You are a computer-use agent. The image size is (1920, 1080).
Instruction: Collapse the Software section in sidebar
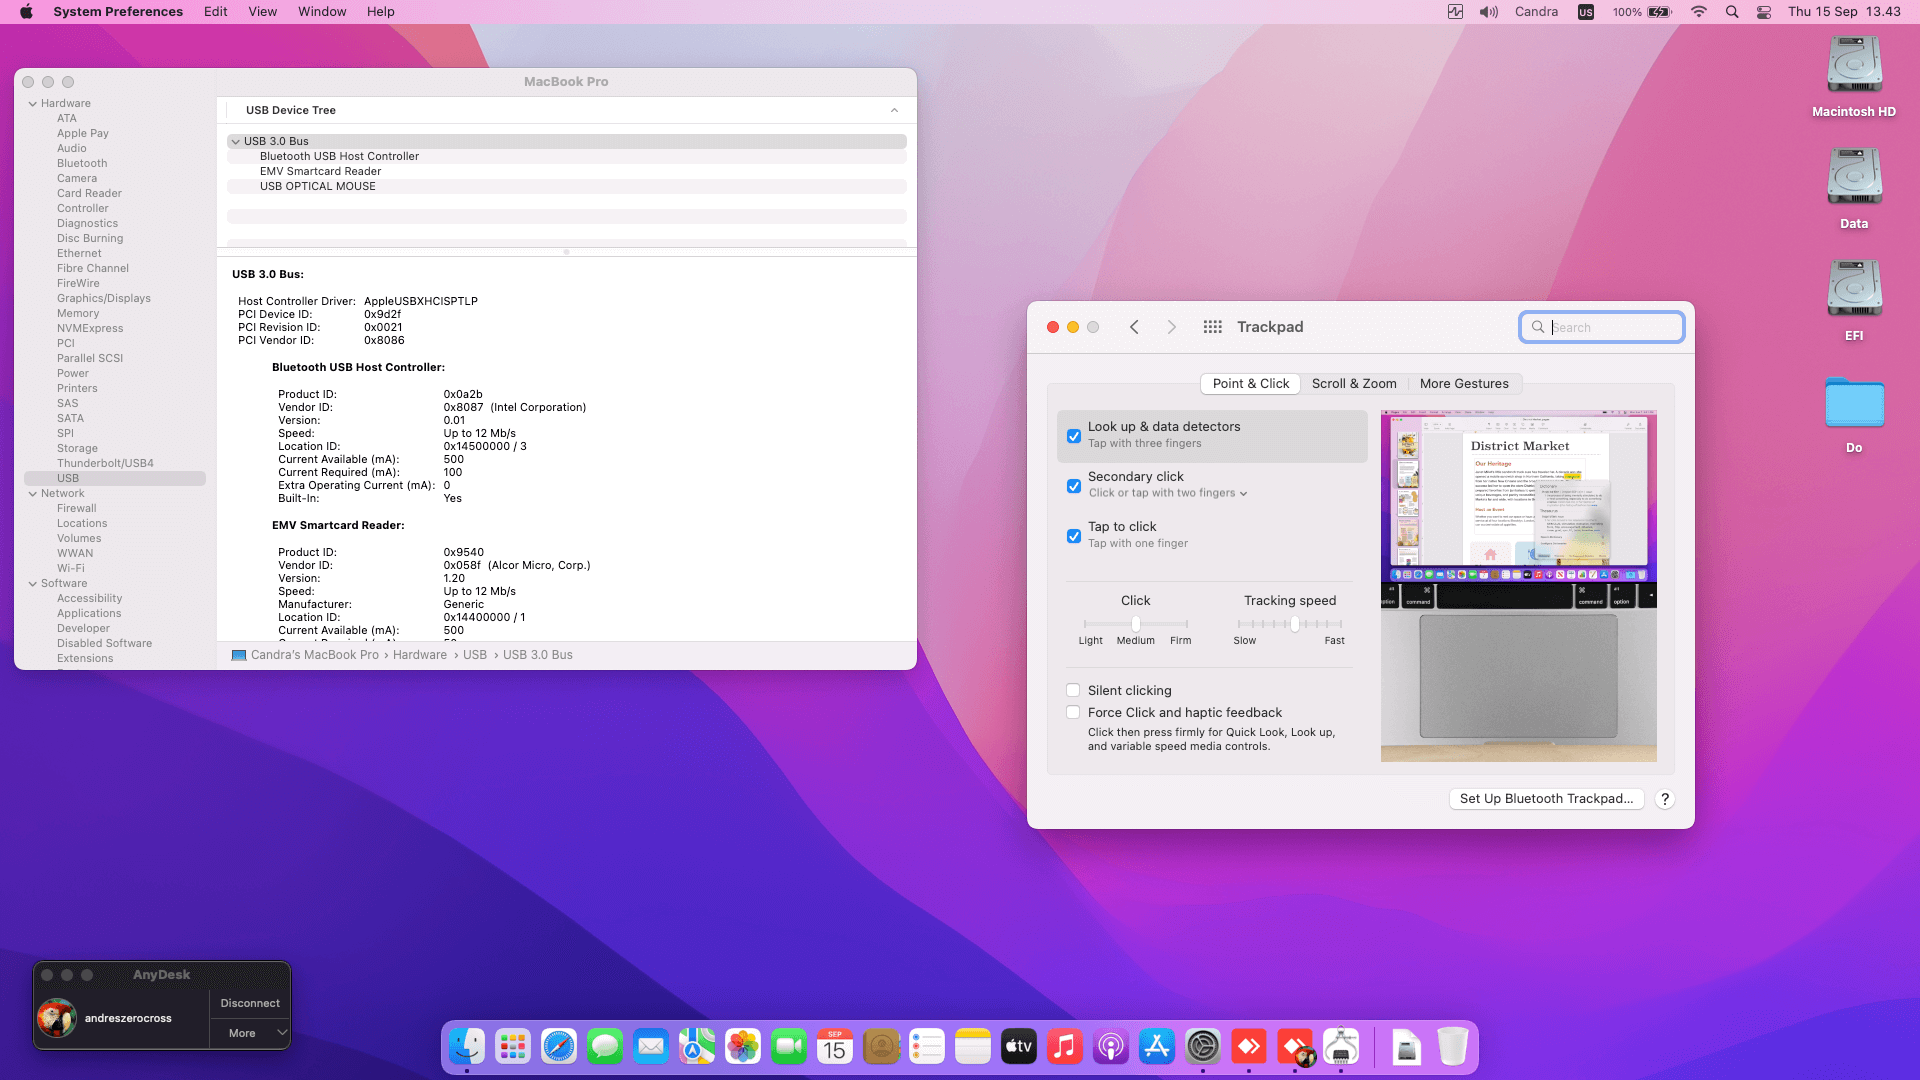coord(33,584)
